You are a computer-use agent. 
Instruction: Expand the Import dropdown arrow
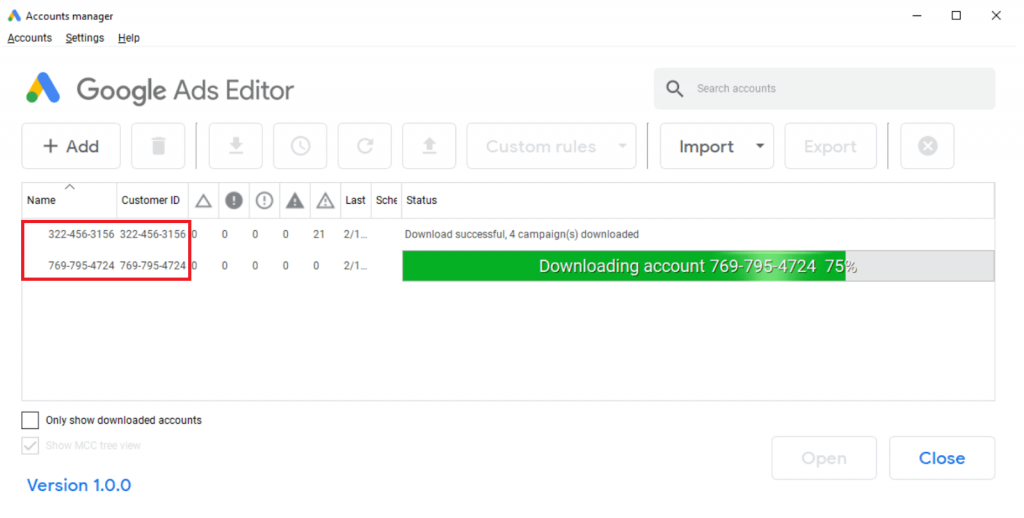pos(760,146)
